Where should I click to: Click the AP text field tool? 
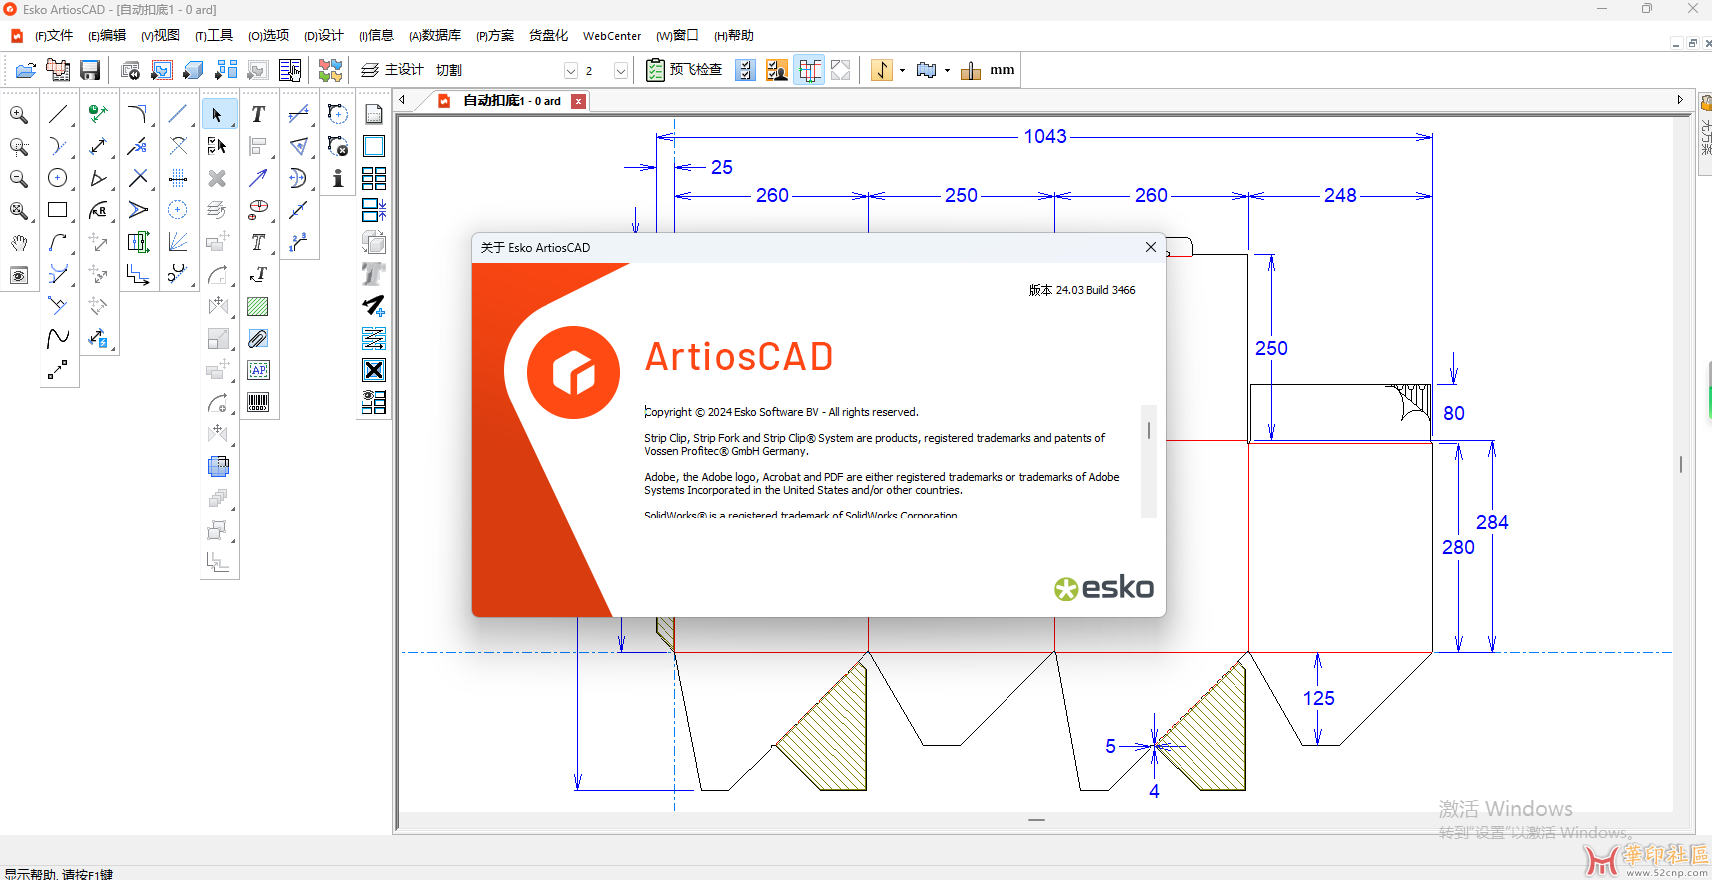click(258, 370)
